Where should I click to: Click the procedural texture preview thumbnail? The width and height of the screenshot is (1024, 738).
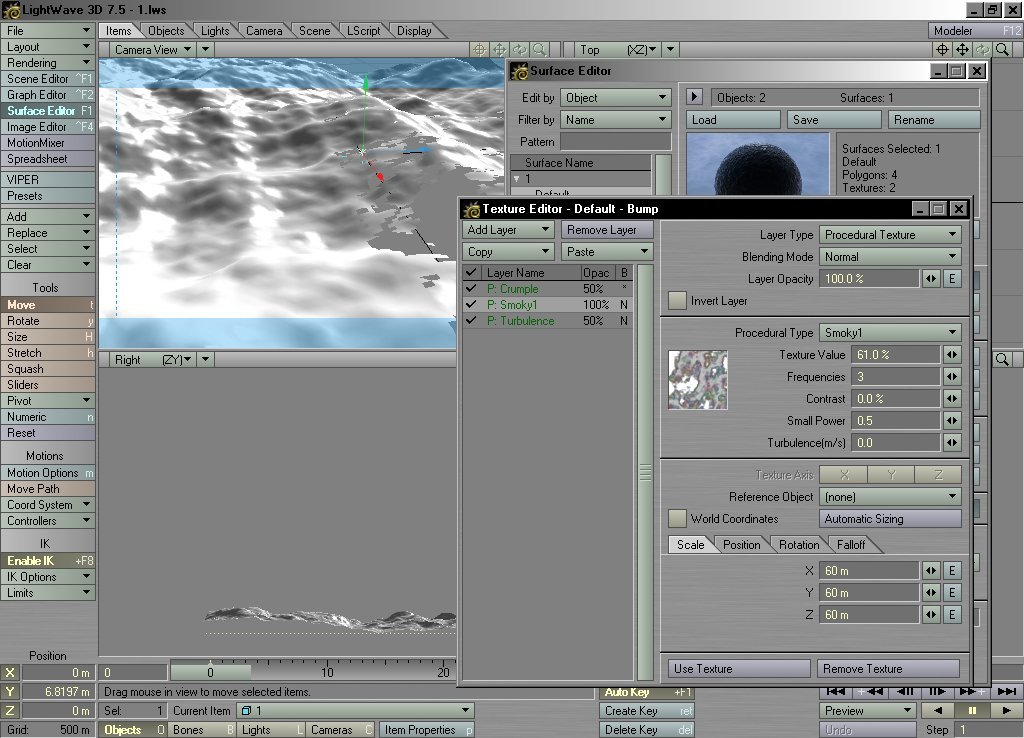697,380
